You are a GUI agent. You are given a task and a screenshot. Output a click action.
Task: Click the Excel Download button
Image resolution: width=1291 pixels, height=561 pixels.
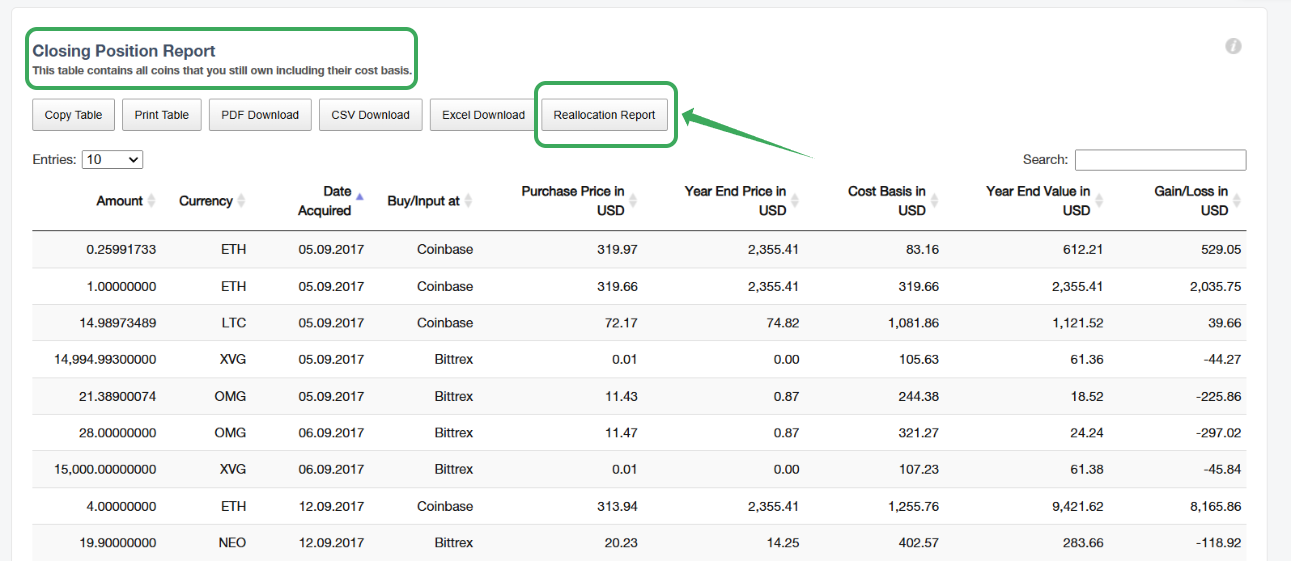point(484,115)
